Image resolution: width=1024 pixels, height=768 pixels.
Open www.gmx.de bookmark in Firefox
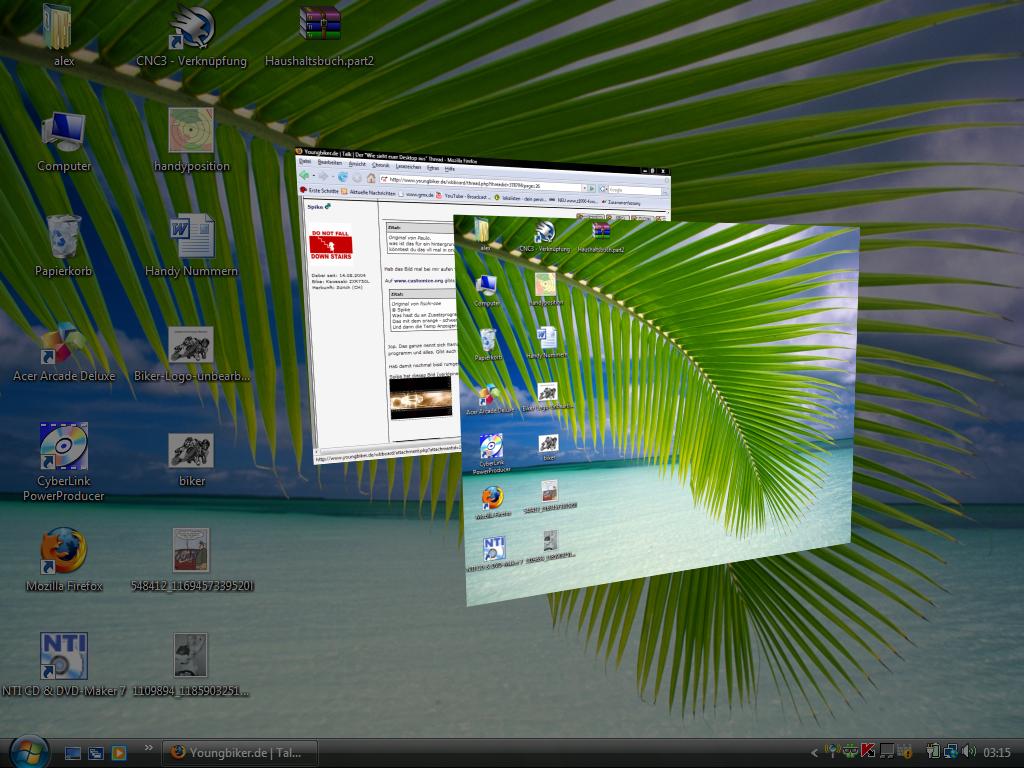pos(415,194)
